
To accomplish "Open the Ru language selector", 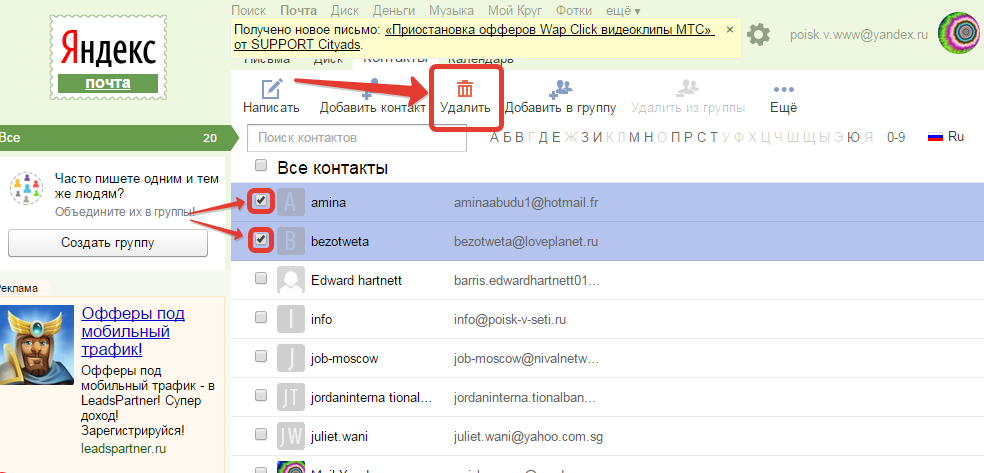I will click(946, 137).
